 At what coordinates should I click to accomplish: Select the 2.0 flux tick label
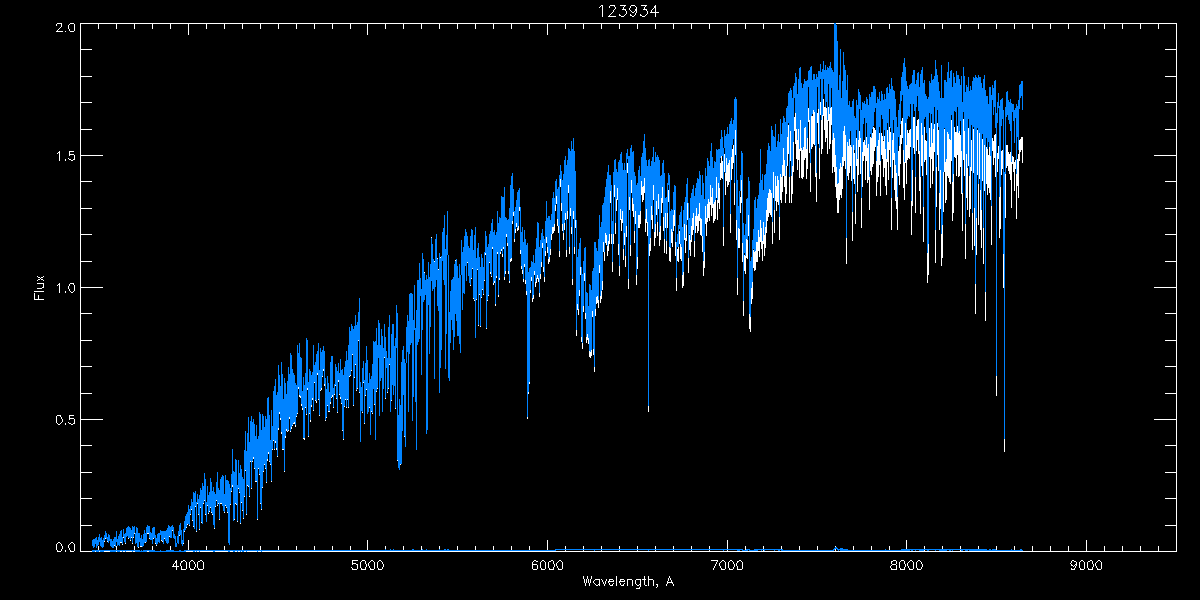[65, 28]
